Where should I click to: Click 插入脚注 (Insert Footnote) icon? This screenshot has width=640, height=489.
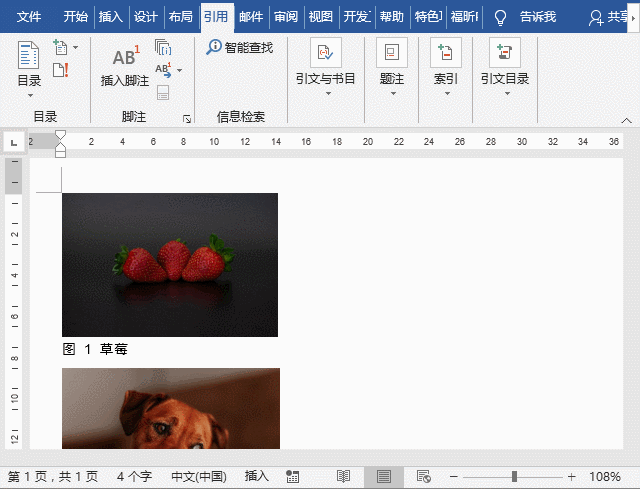tap(125, 65)
